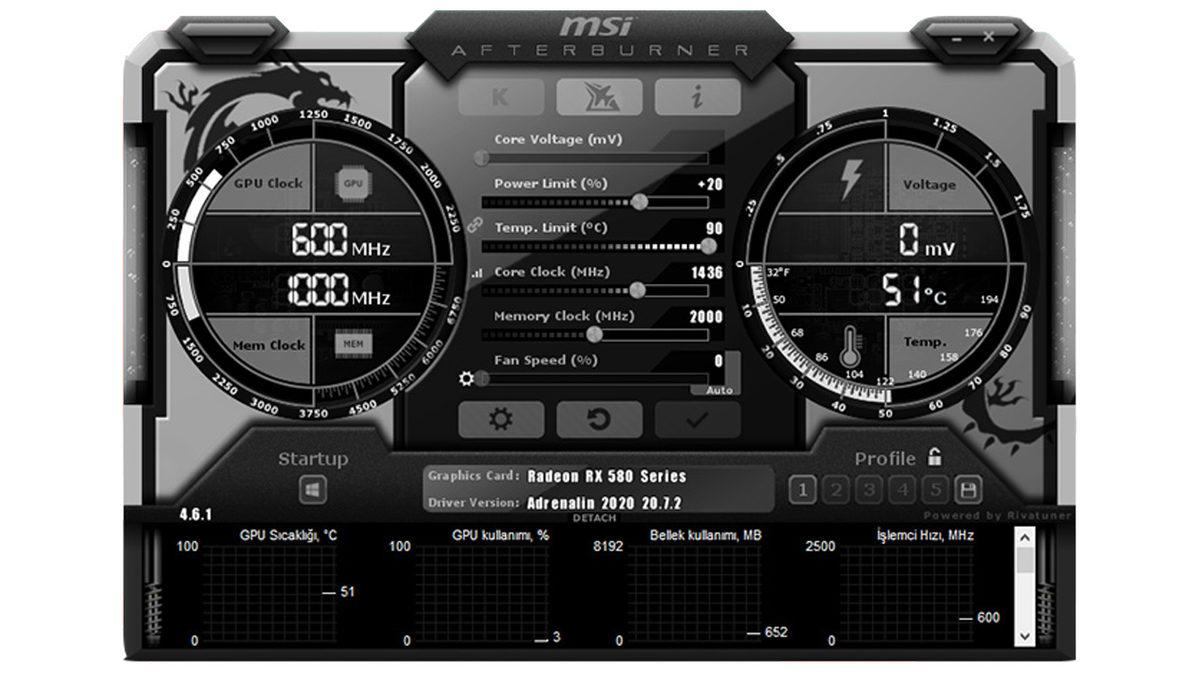Screen dimensions: 1200x675
Task: Reset settings with the circular arrow button
Action: [x=599, y=419]
